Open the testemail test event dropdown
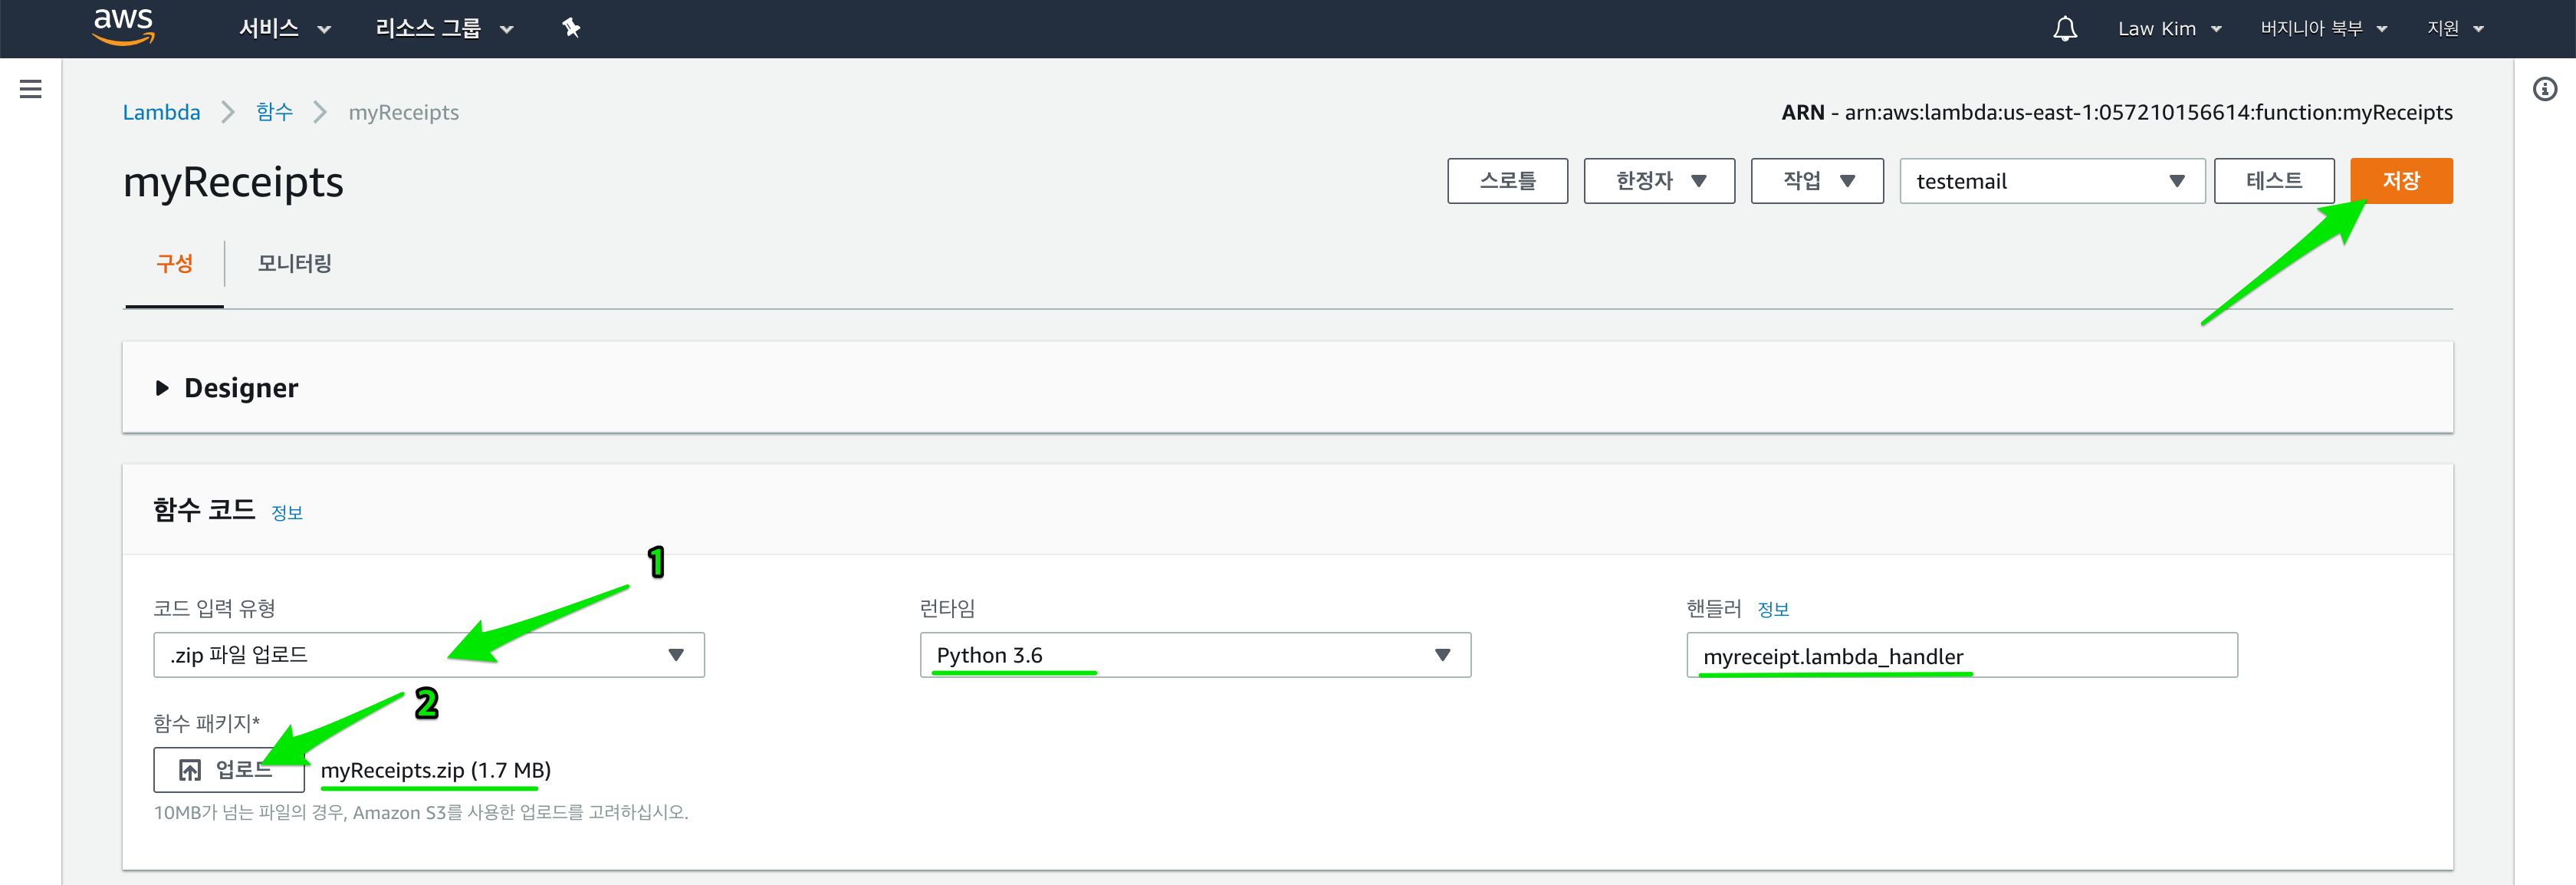Viewport: 2576px width, 885px height. [2051, 181]
